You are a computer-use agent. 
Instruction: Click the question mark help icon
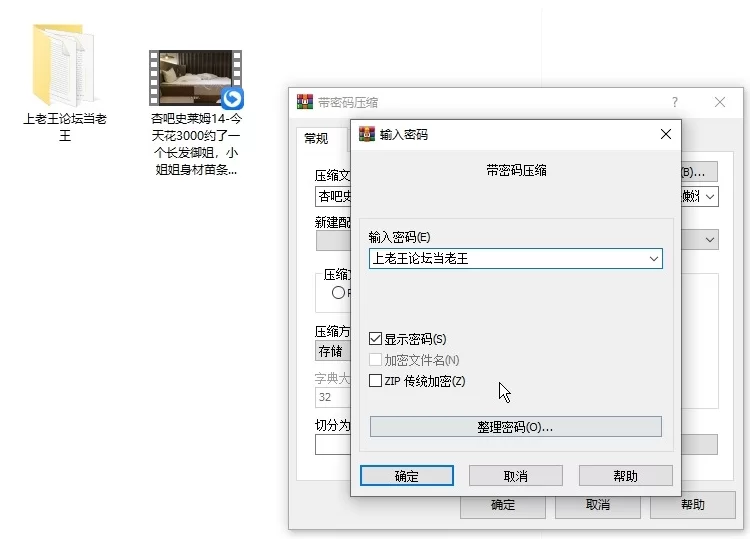pyautogui.click(x=675, y=102)
